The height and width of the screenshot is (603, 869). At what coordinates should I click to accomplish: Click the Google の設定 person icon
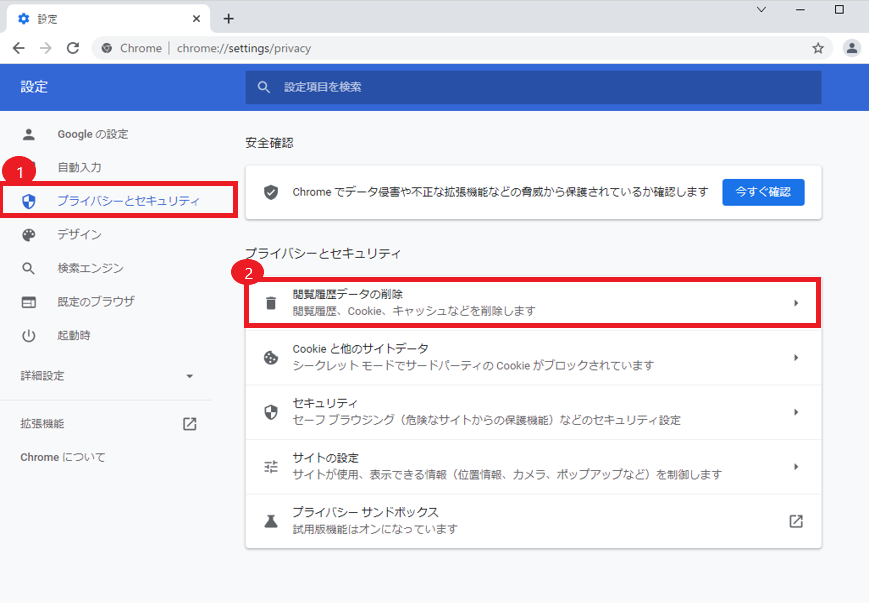(29, 134)
